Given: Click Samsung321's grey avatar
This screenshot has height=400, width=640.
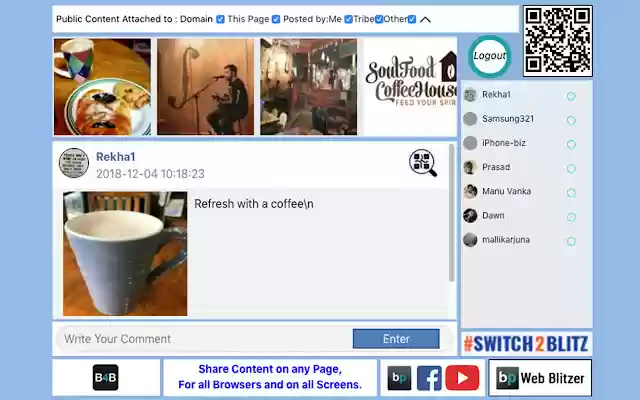Looking at the screenshot, I should [x=470, y=119].
